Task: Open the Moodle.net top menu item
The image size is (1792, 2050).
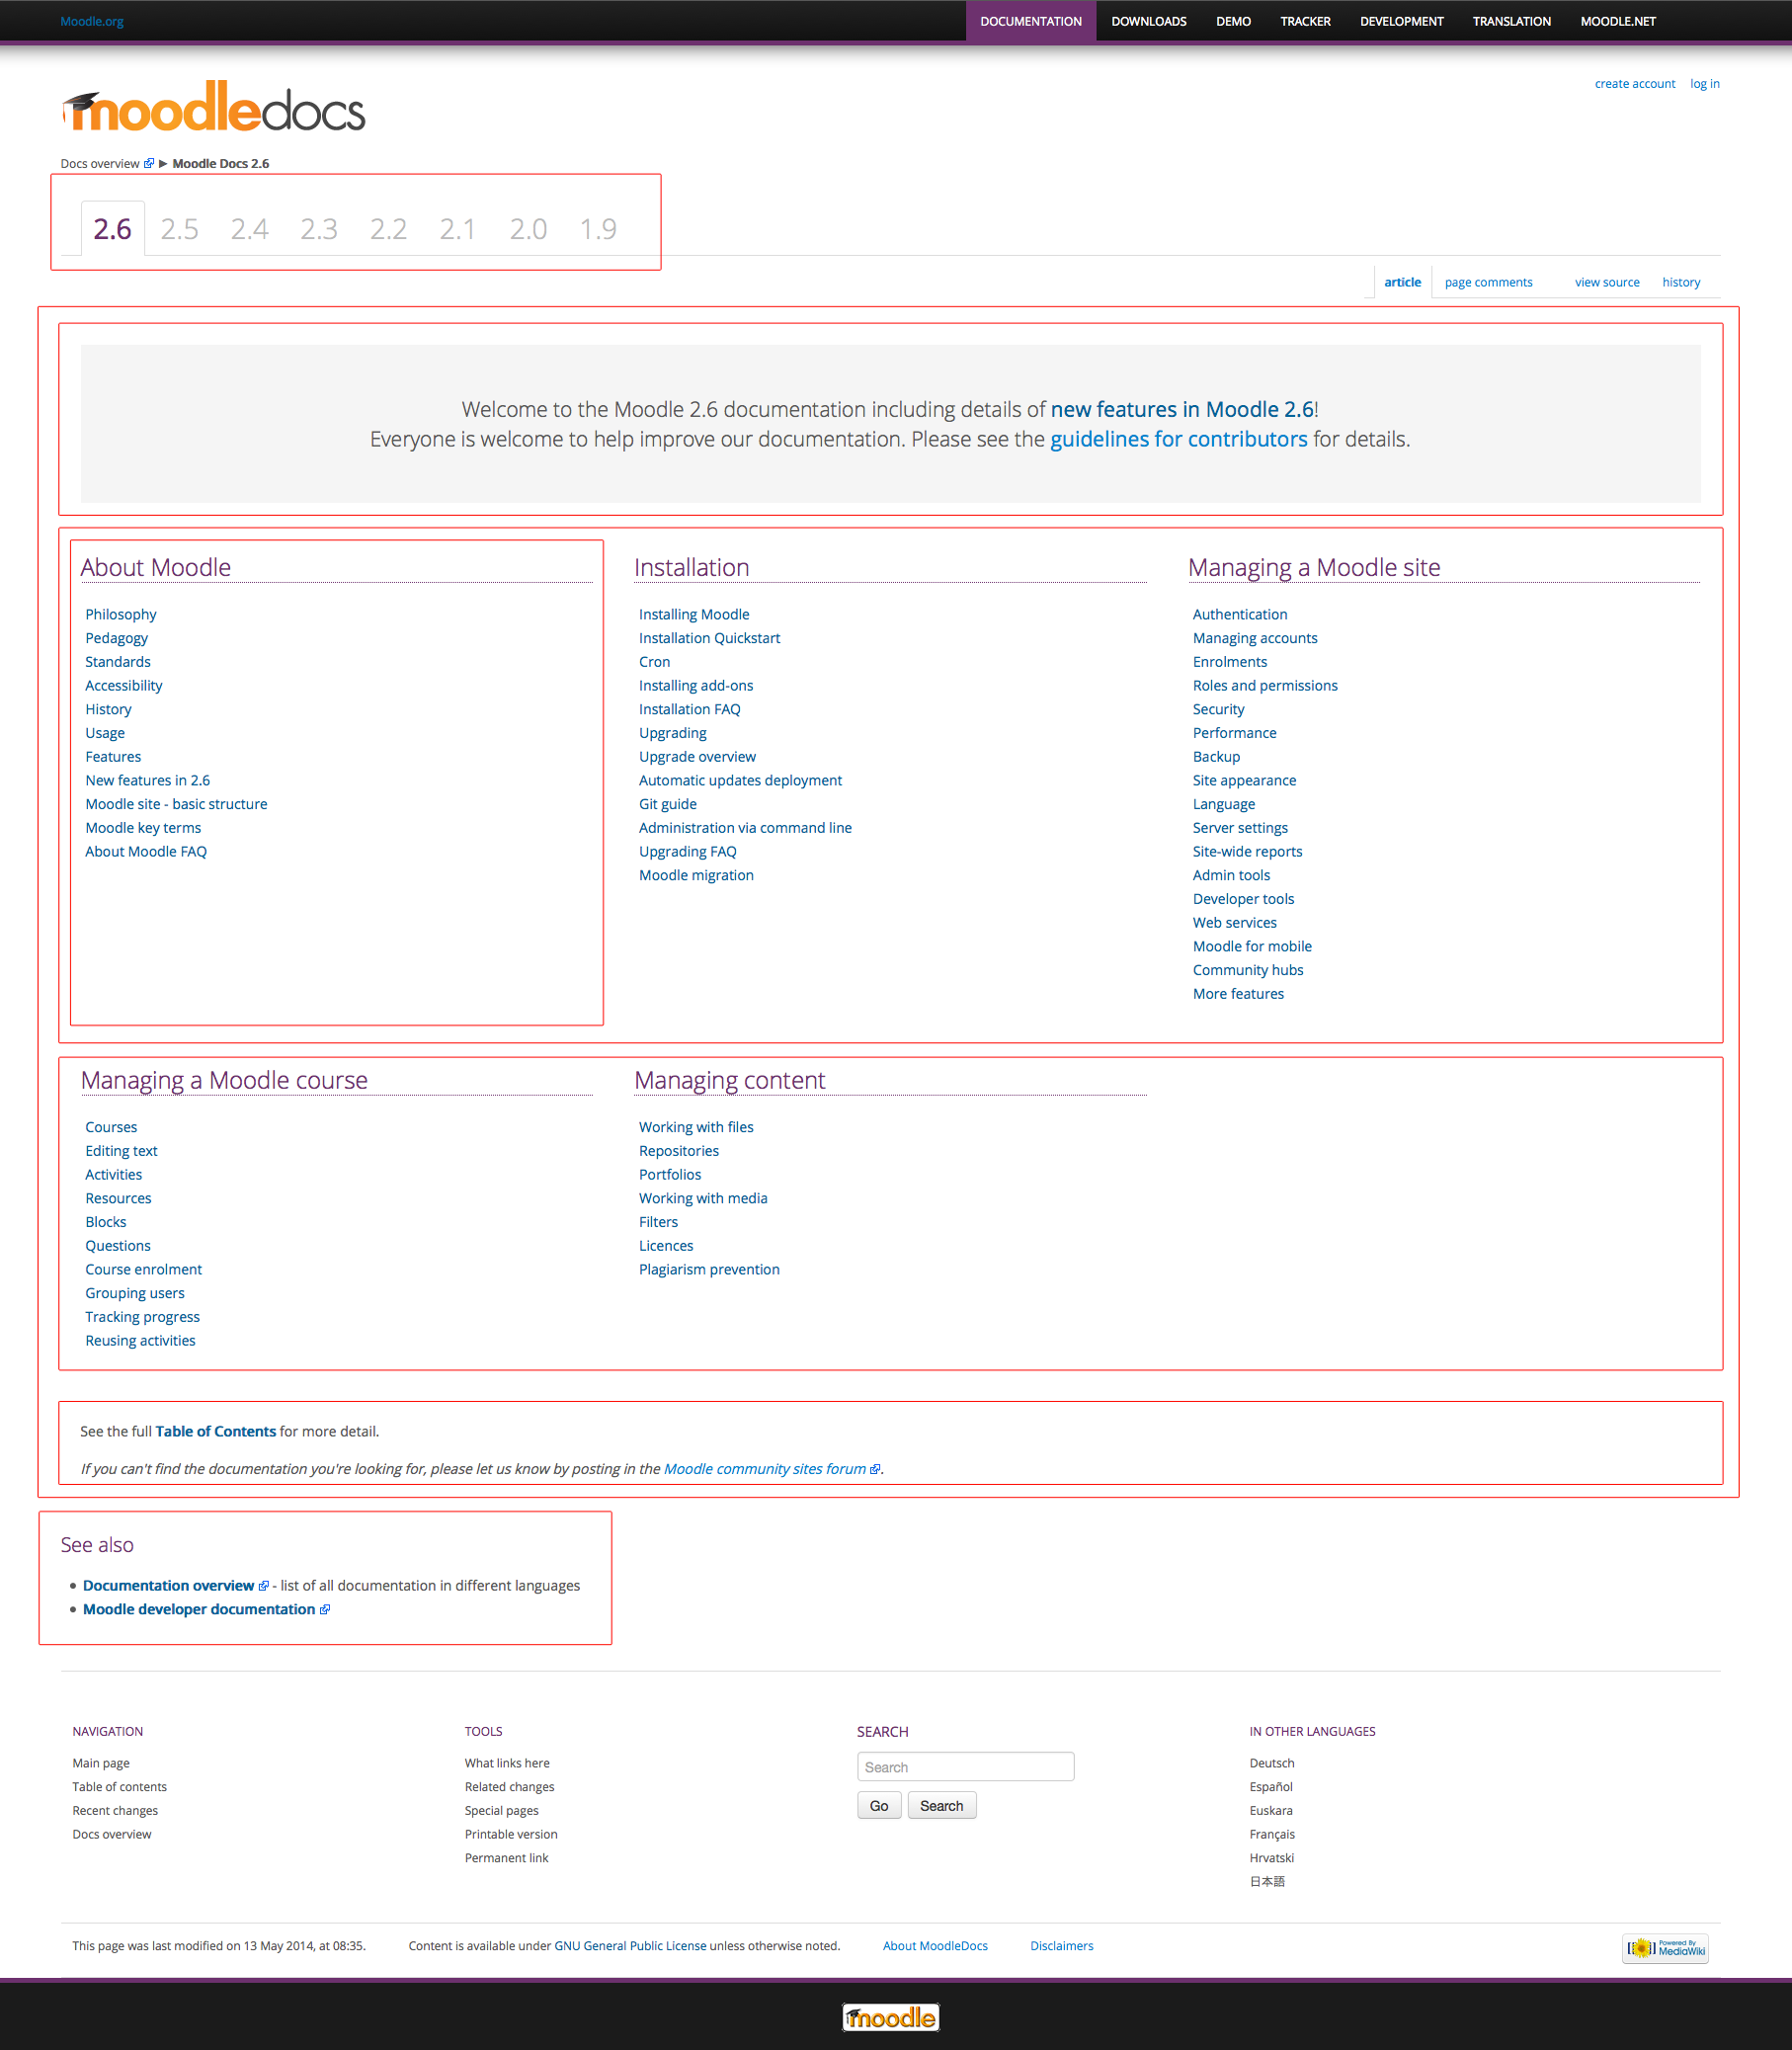Action: coord(1617,21)
